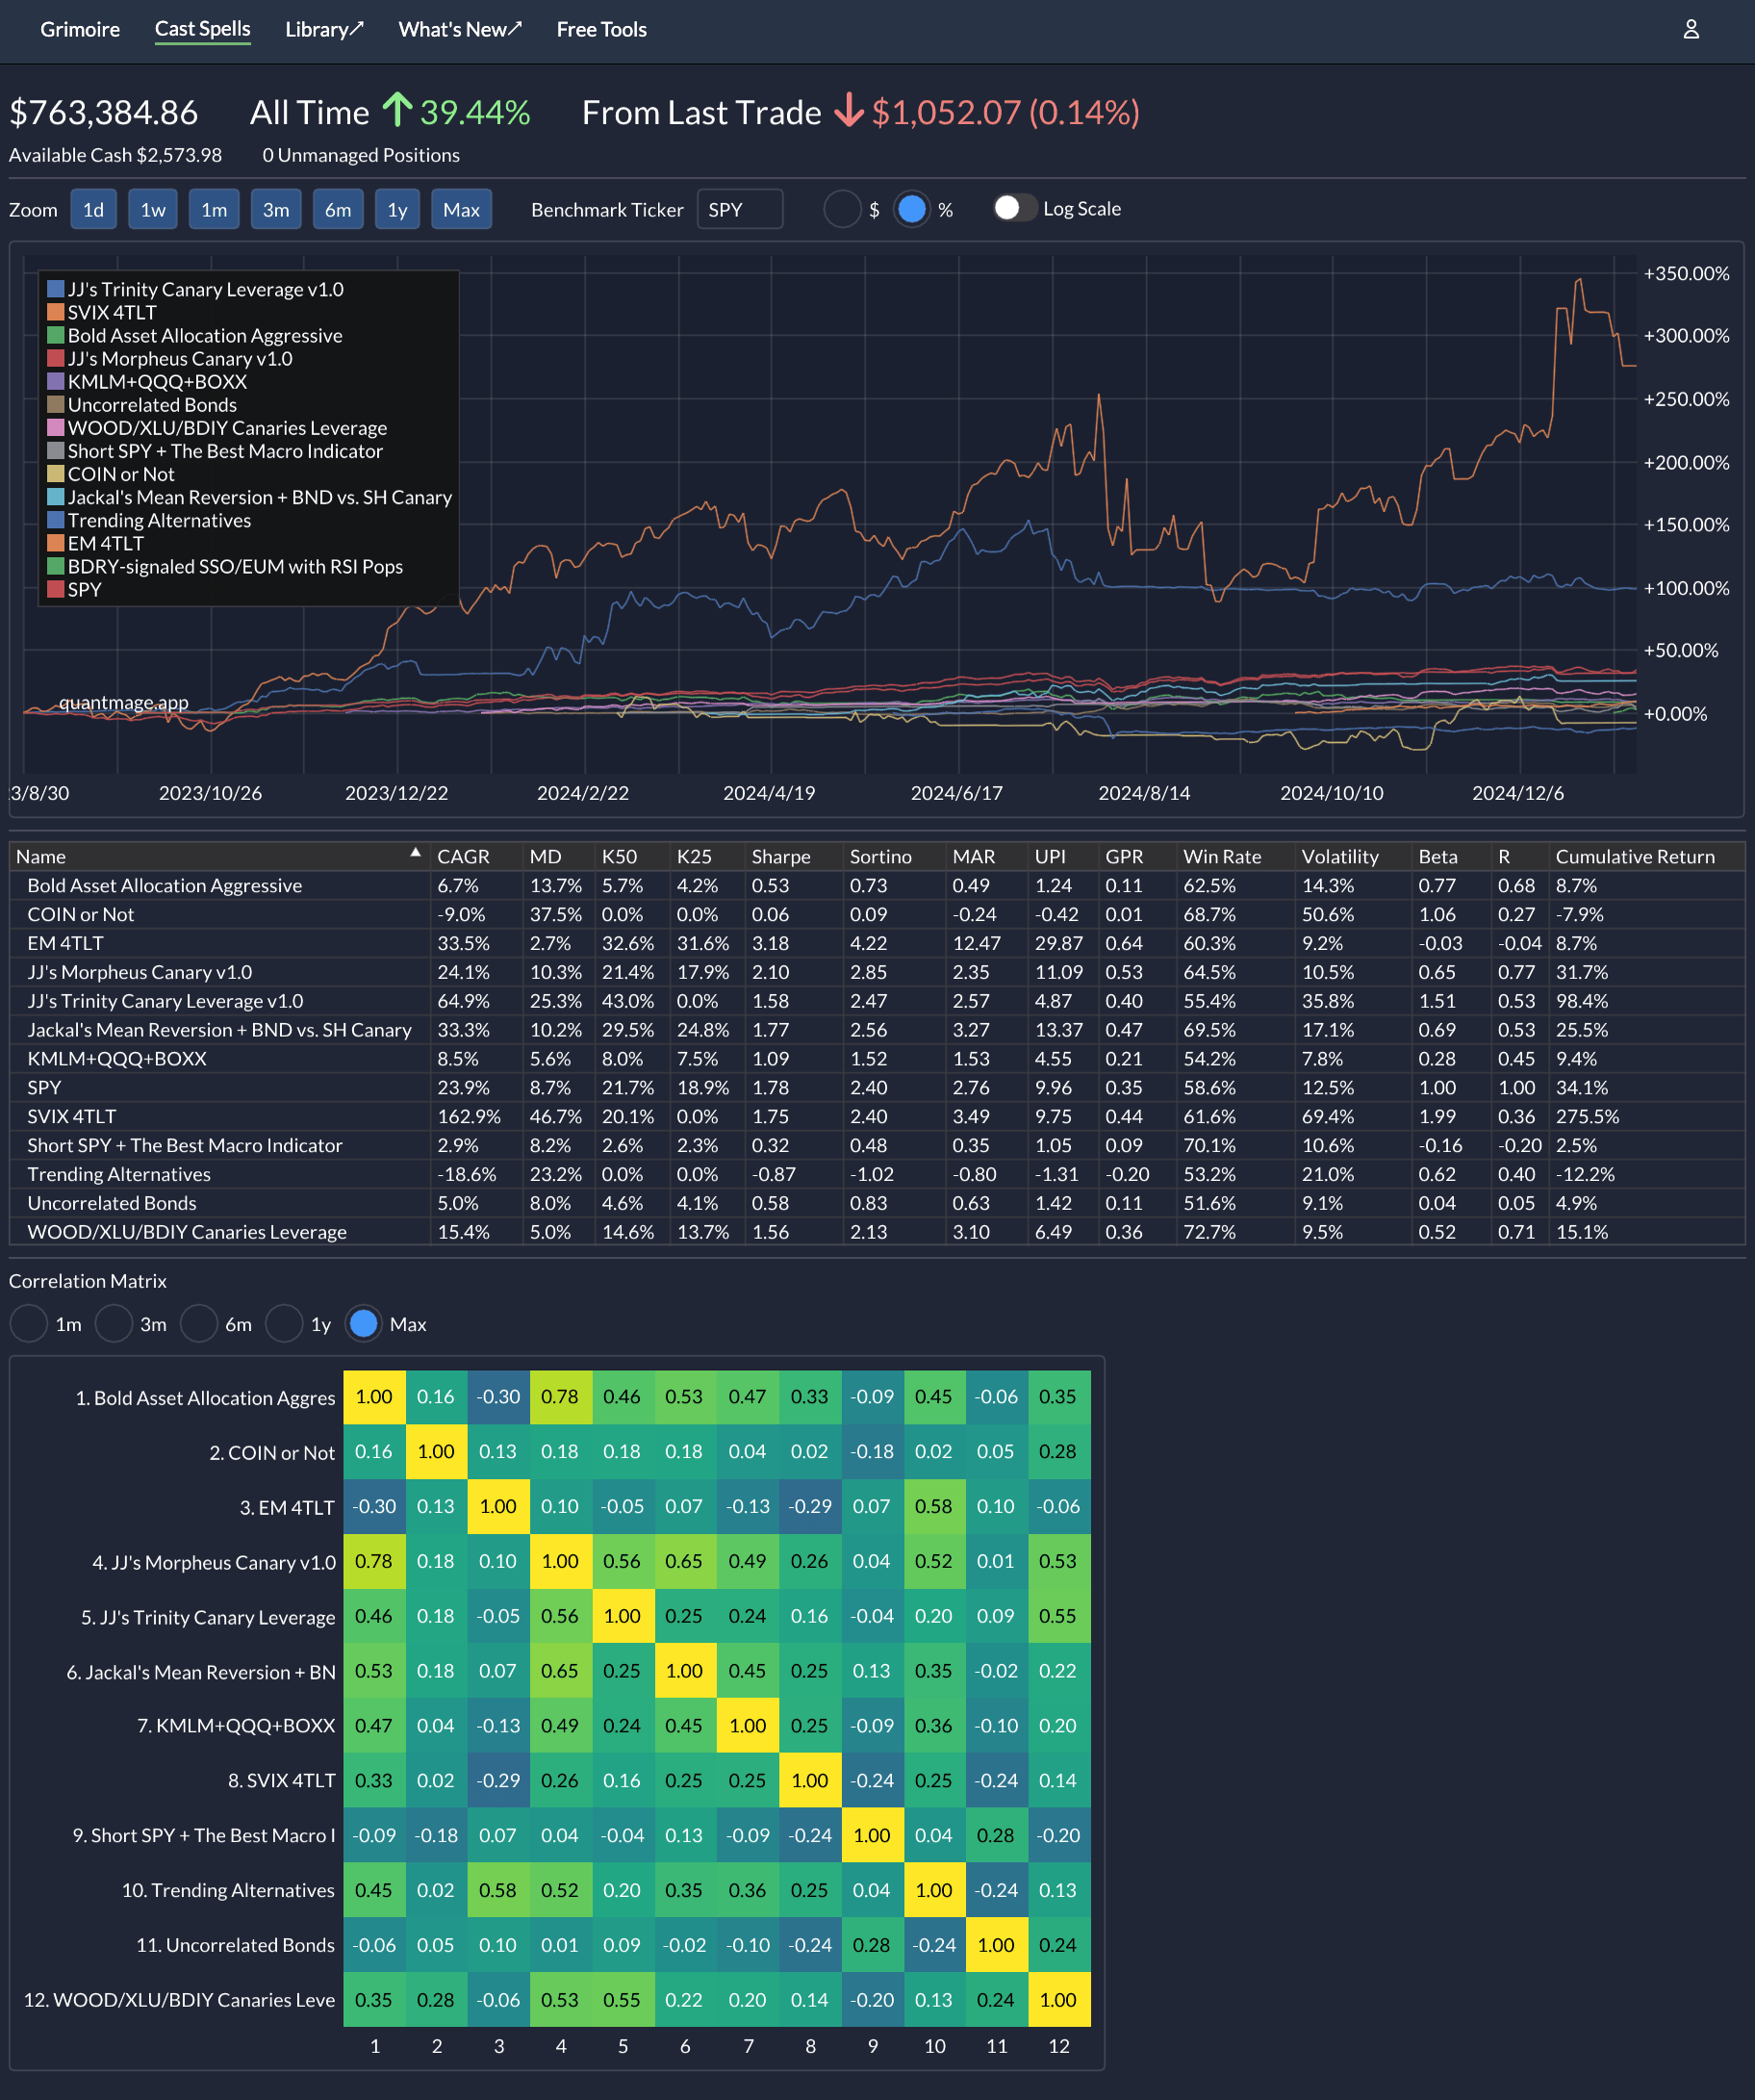Set chart zoom to 3m
This screenshot has height=2100, width=1755.
[x=276, y=209]
